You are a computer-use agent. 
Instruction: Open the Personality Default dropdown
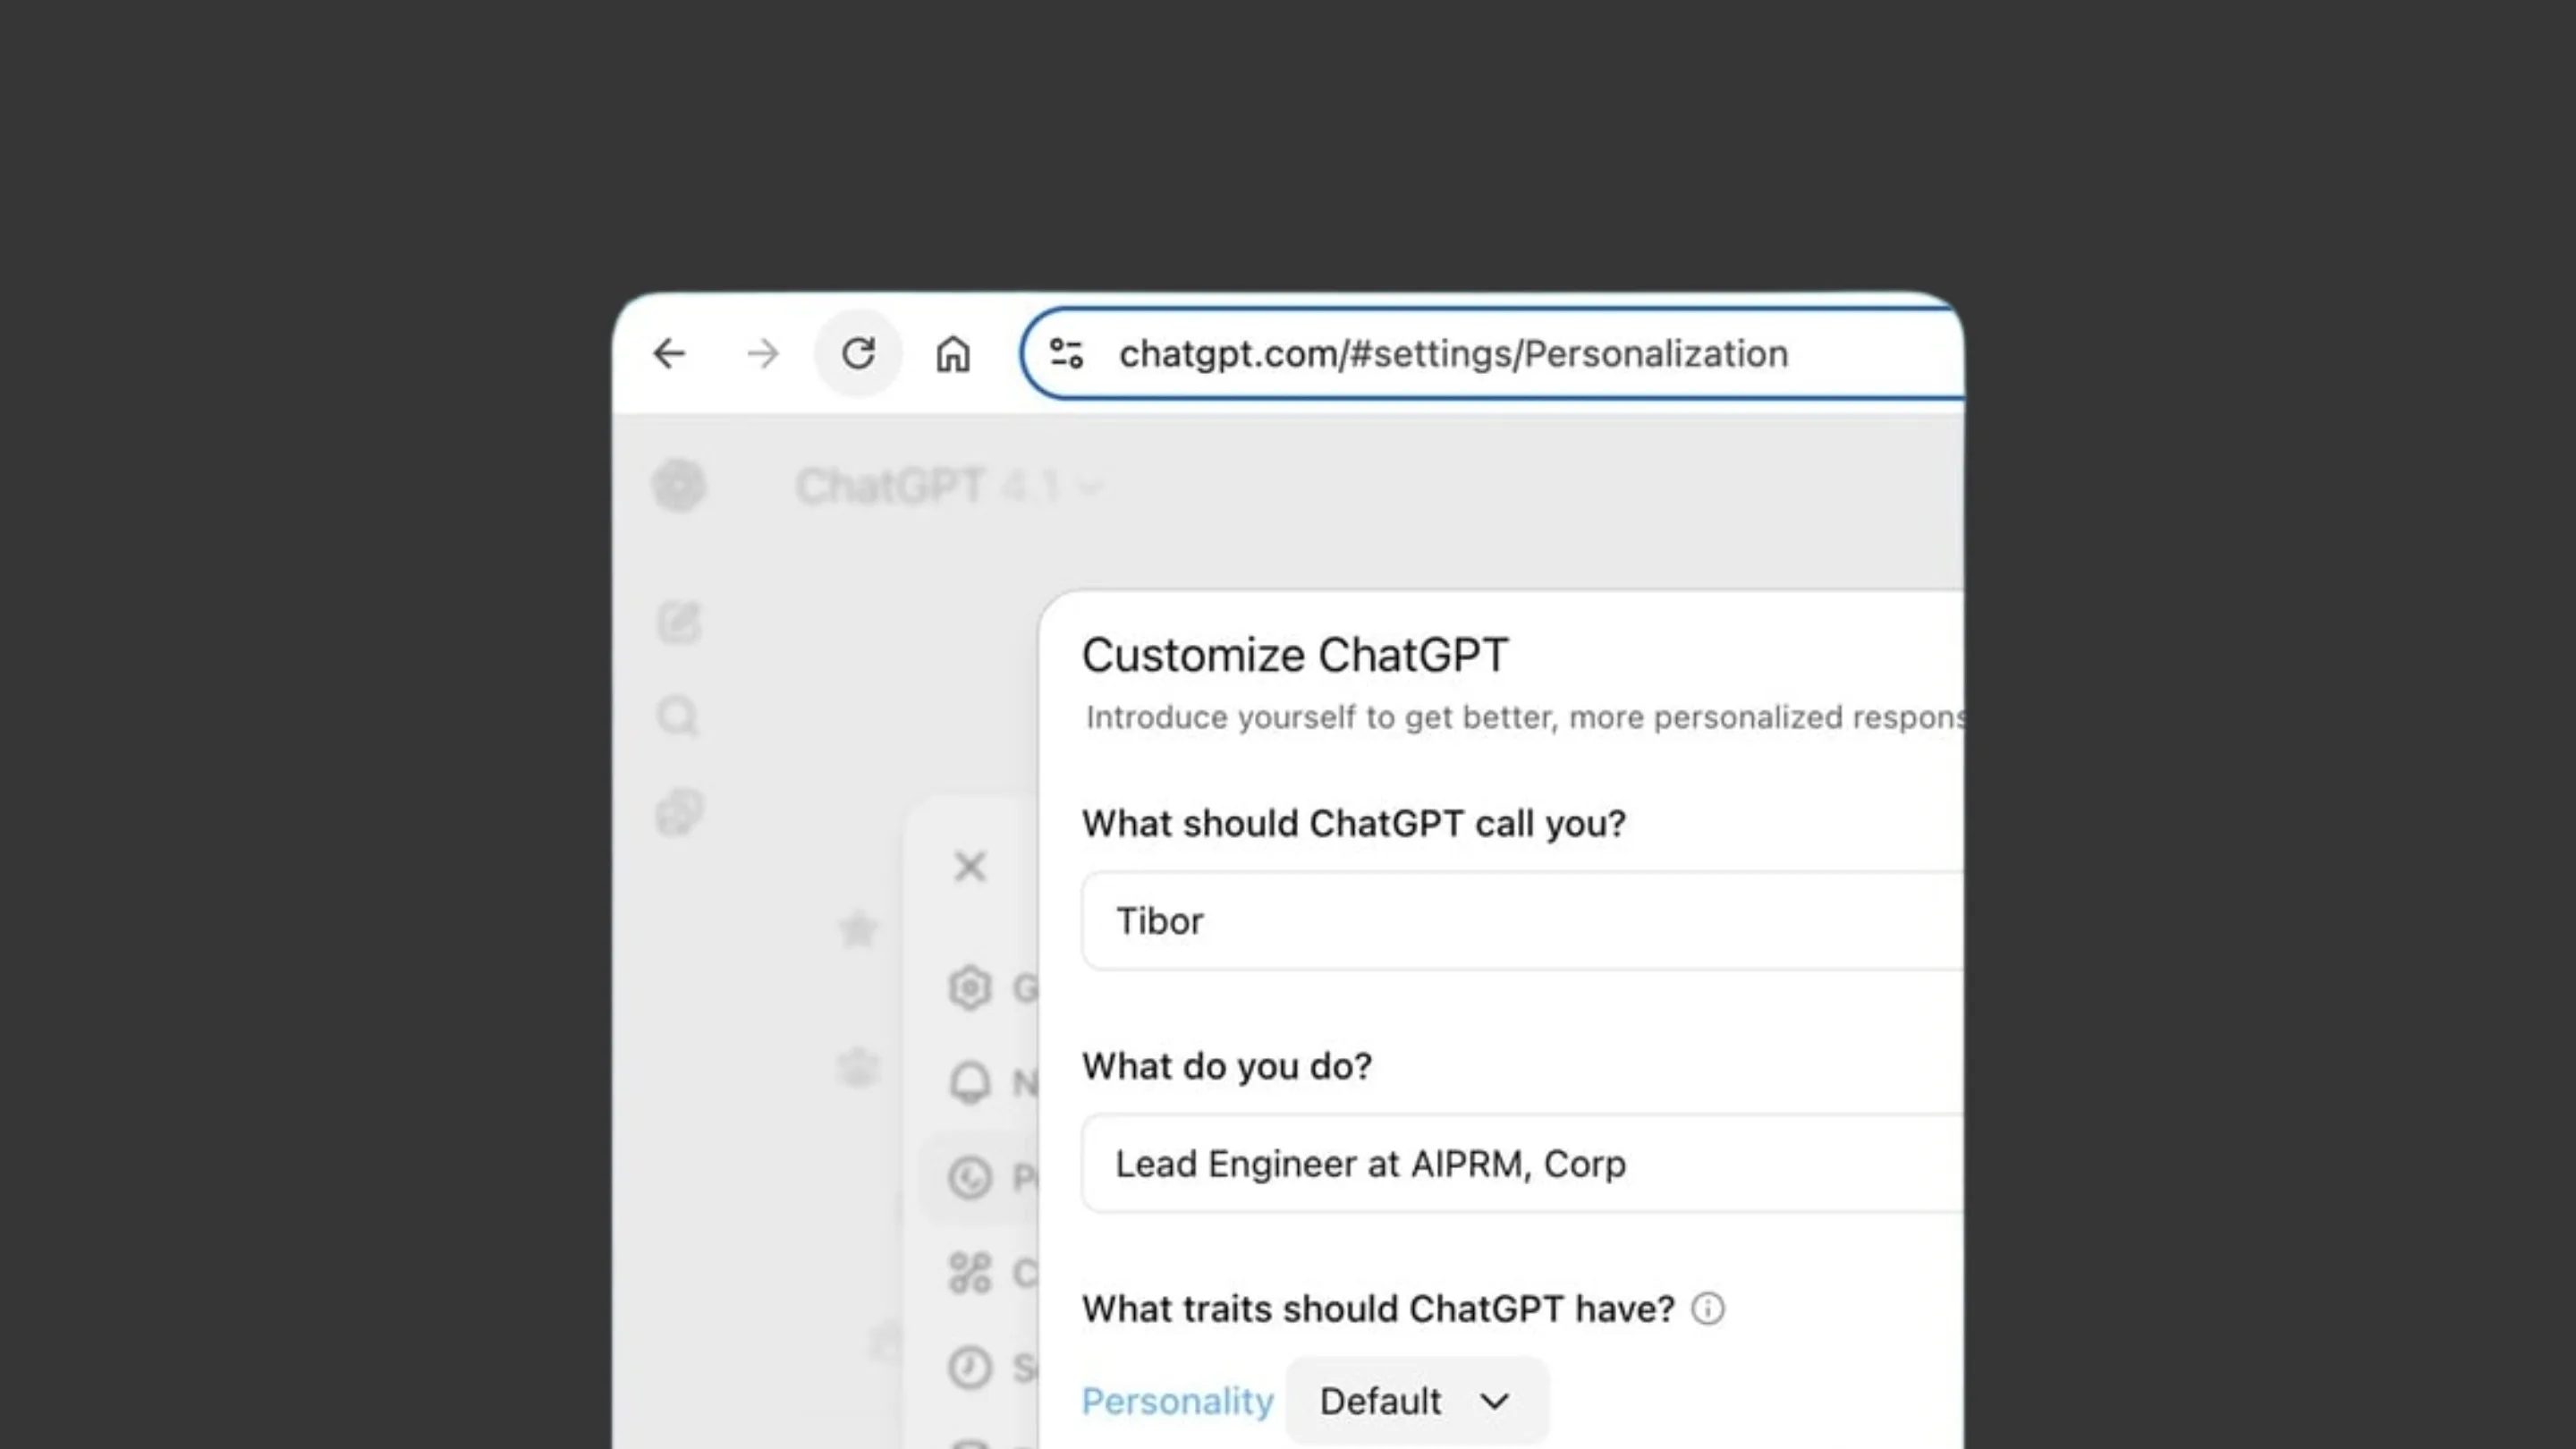[1415, 1401]
